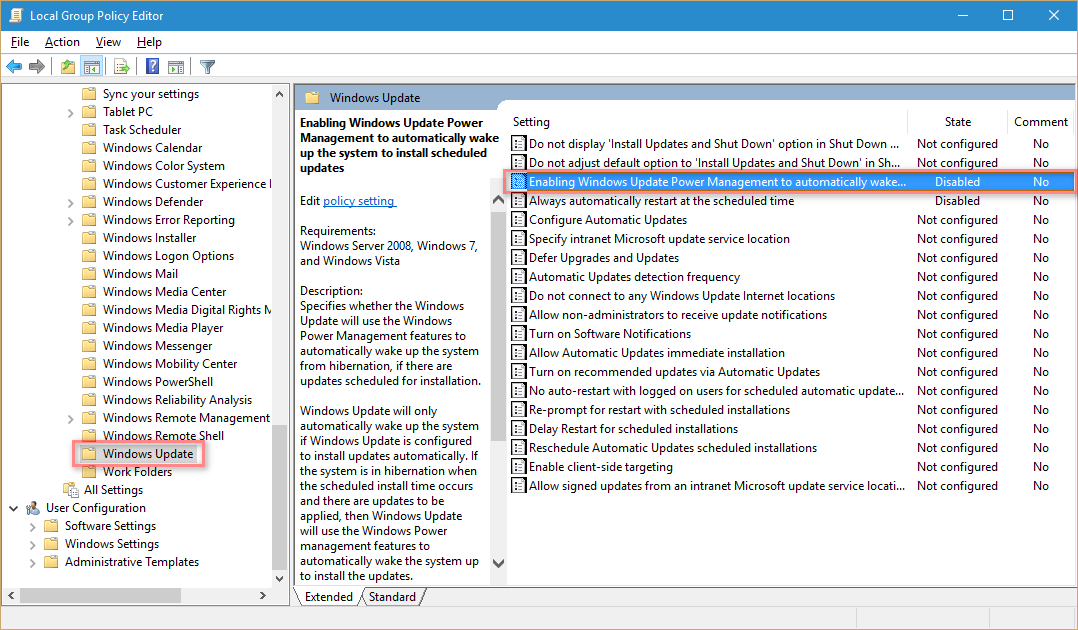Click the Export List toolbar icon
The image size is (1078, 630).
(122, 67)
